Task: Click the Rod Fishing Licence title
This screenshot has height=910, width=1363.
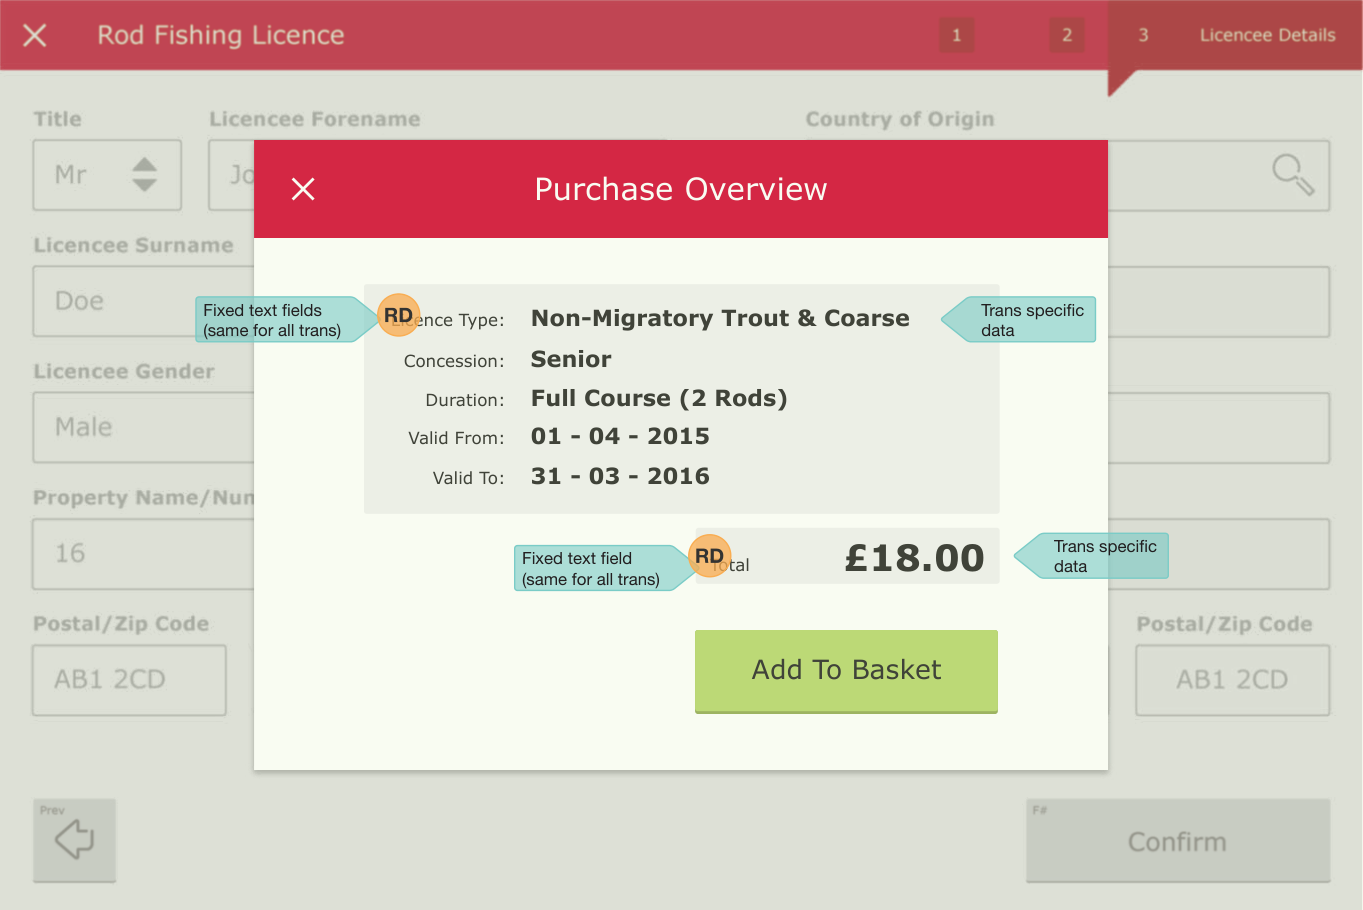Action: click(221, 35)
